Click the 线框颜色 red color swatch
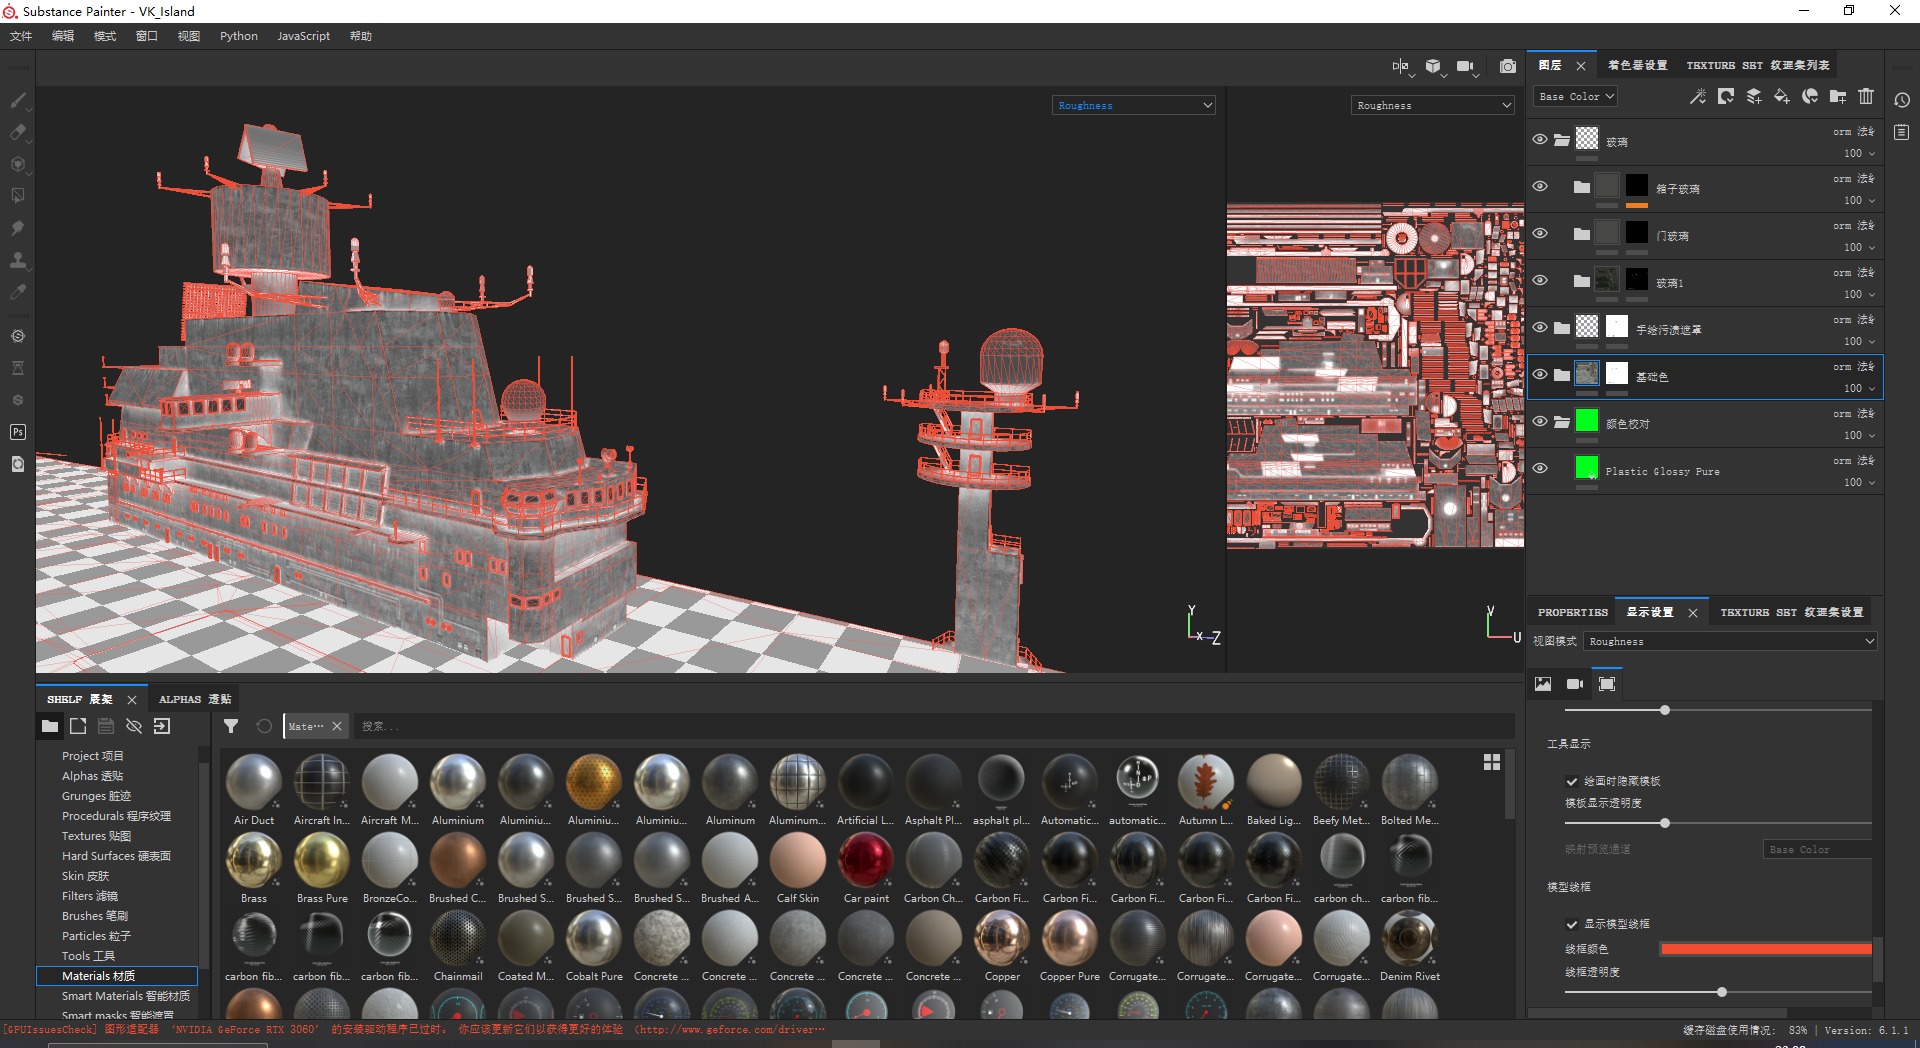 pyautogui.click(x=1766, y=949)
